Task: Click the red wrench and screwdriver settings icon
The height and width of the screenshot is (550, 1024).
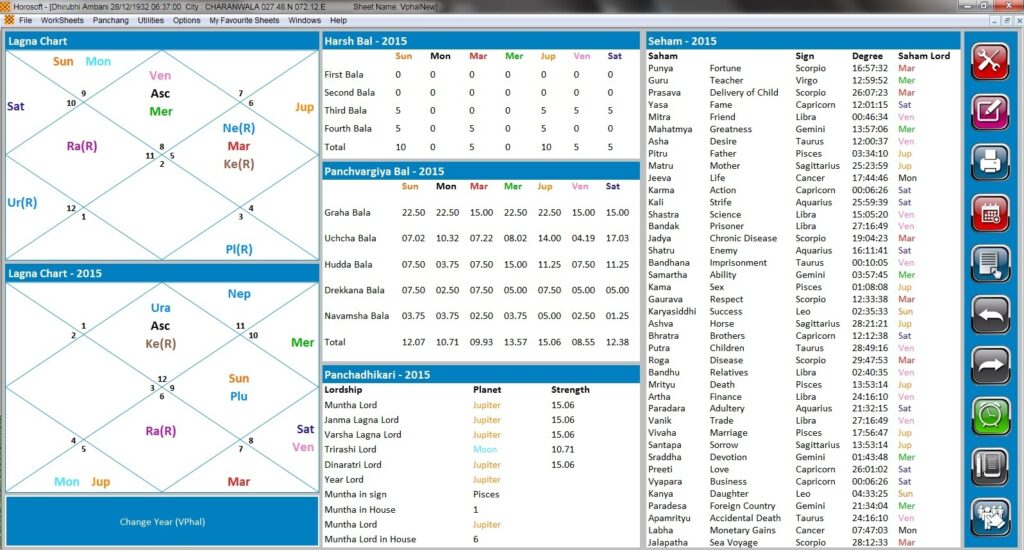Action: pos(990,58)
